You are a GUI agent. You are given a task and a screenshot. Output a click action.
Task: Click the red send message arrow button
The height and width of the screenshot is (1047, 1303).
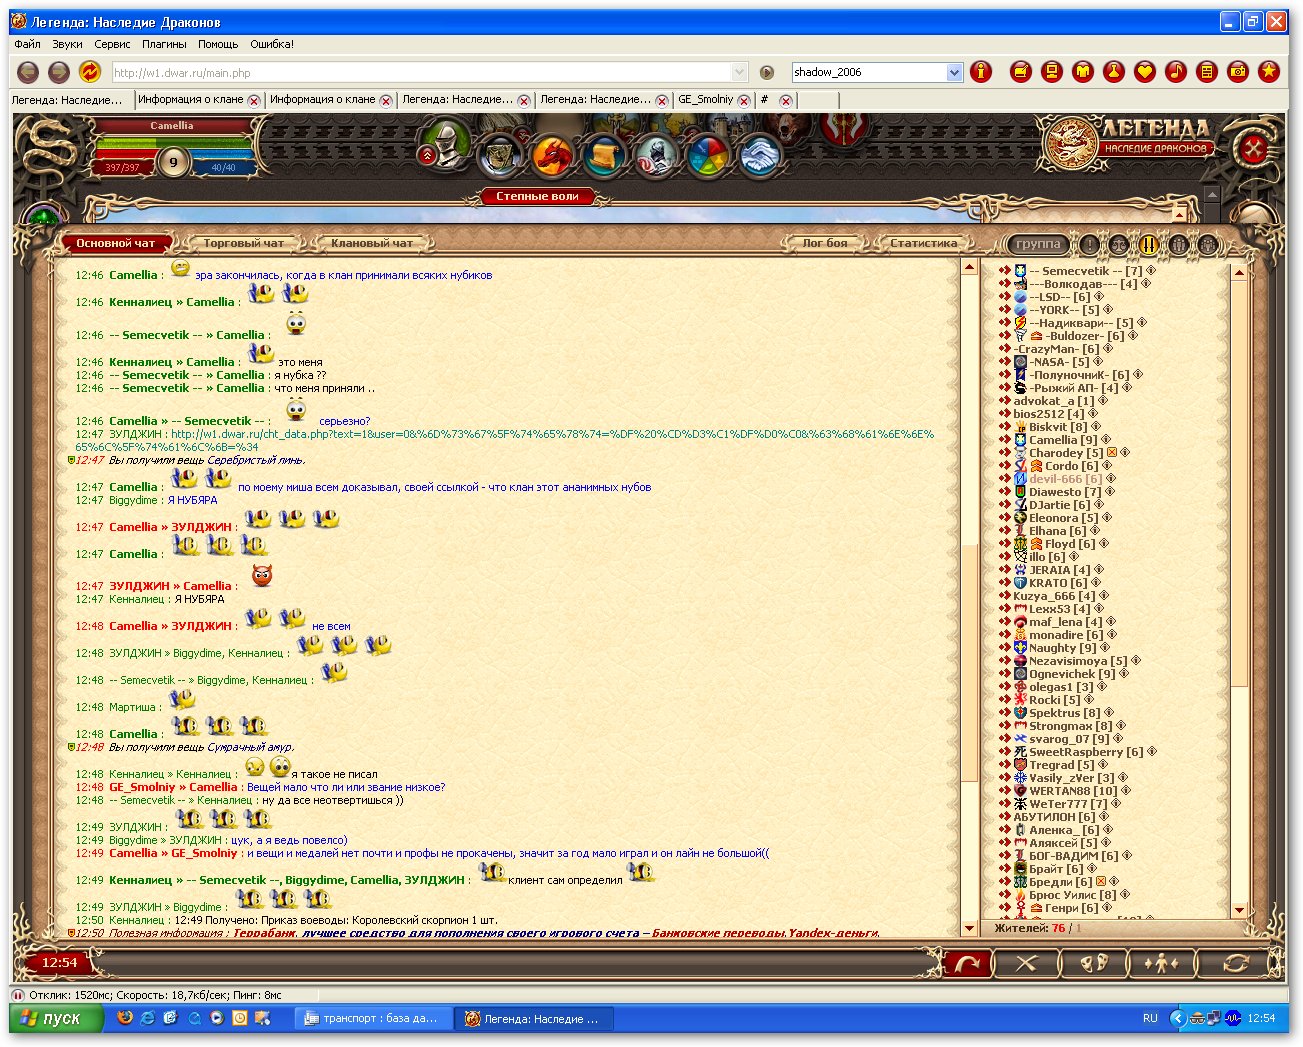pos(967,964)
